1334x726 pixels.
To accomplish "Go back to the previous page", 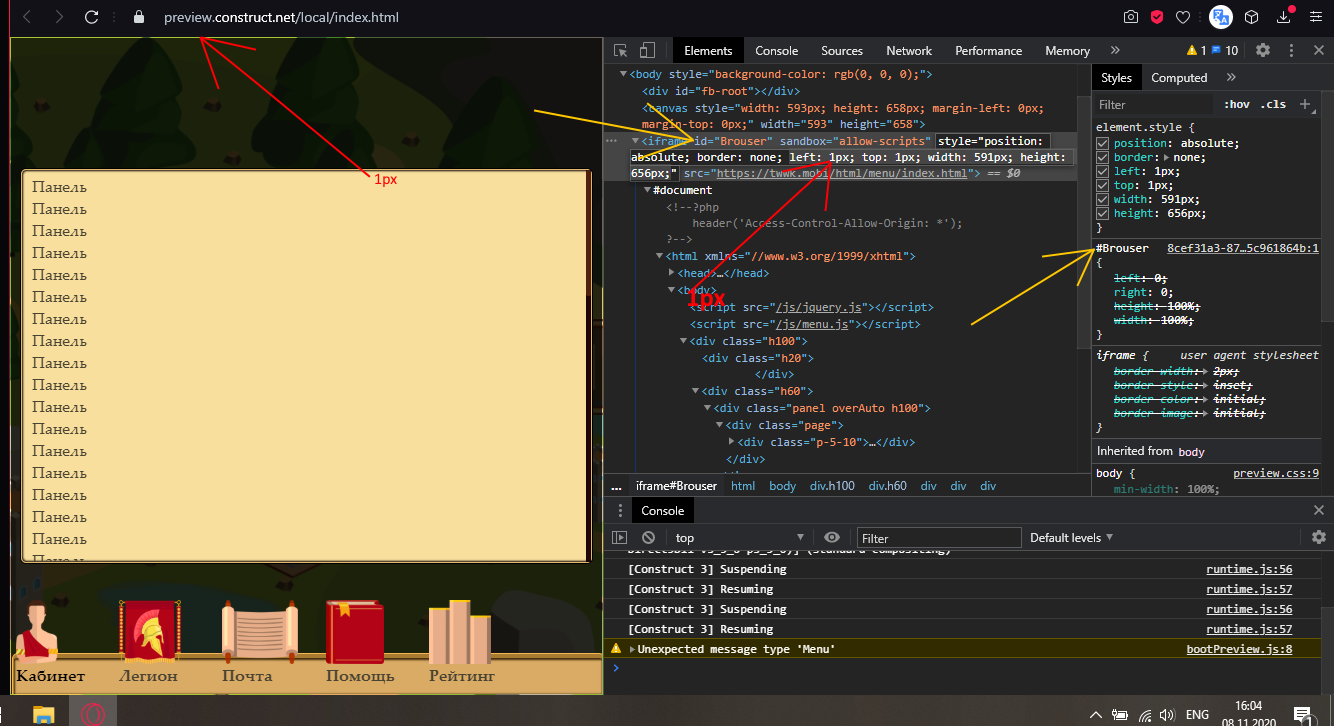I will pyautogui.click(x=27, y=17).
